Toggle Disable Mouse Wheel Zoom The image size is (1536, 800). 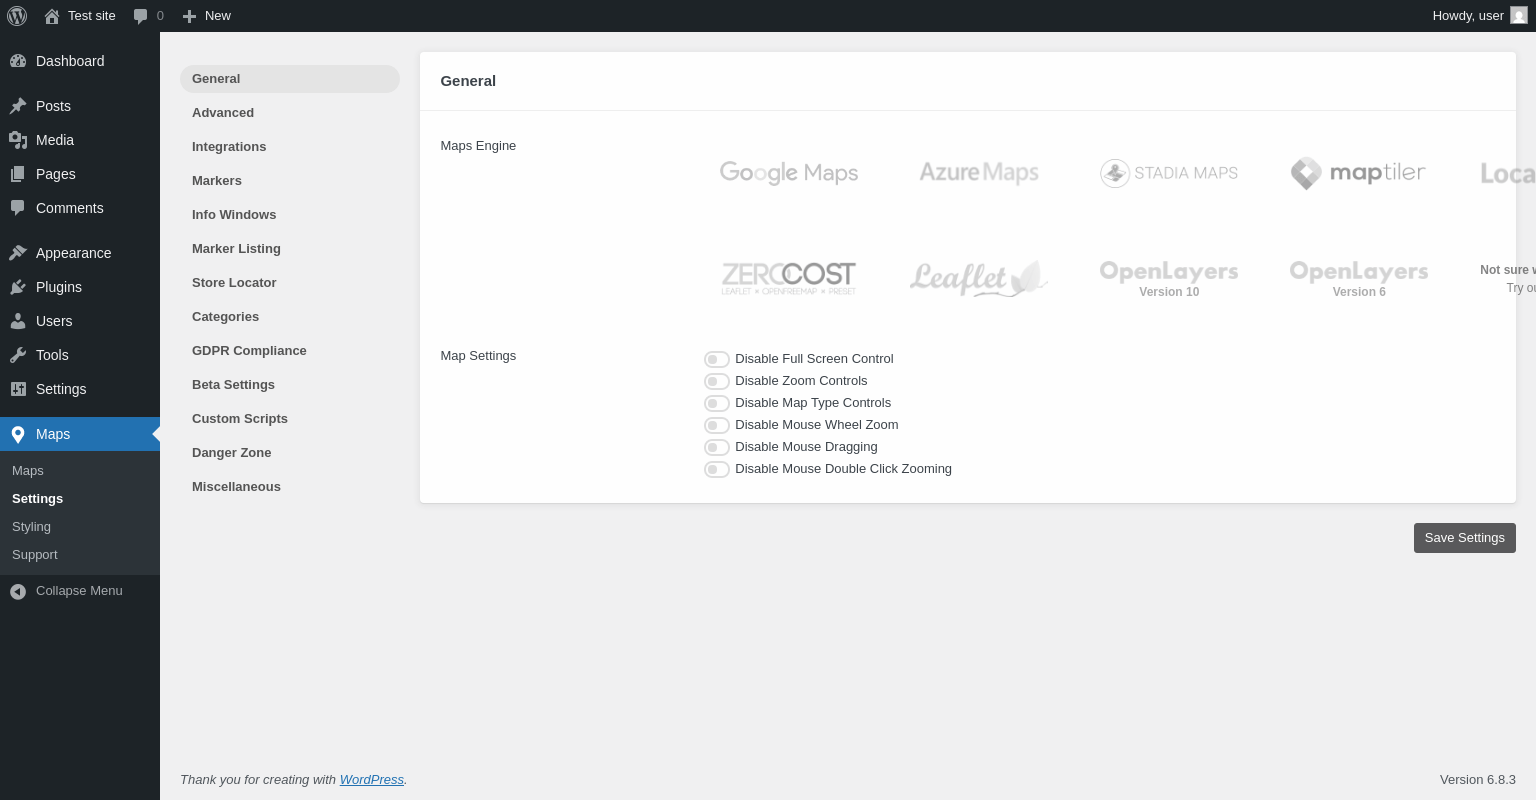tap(717, 425)
